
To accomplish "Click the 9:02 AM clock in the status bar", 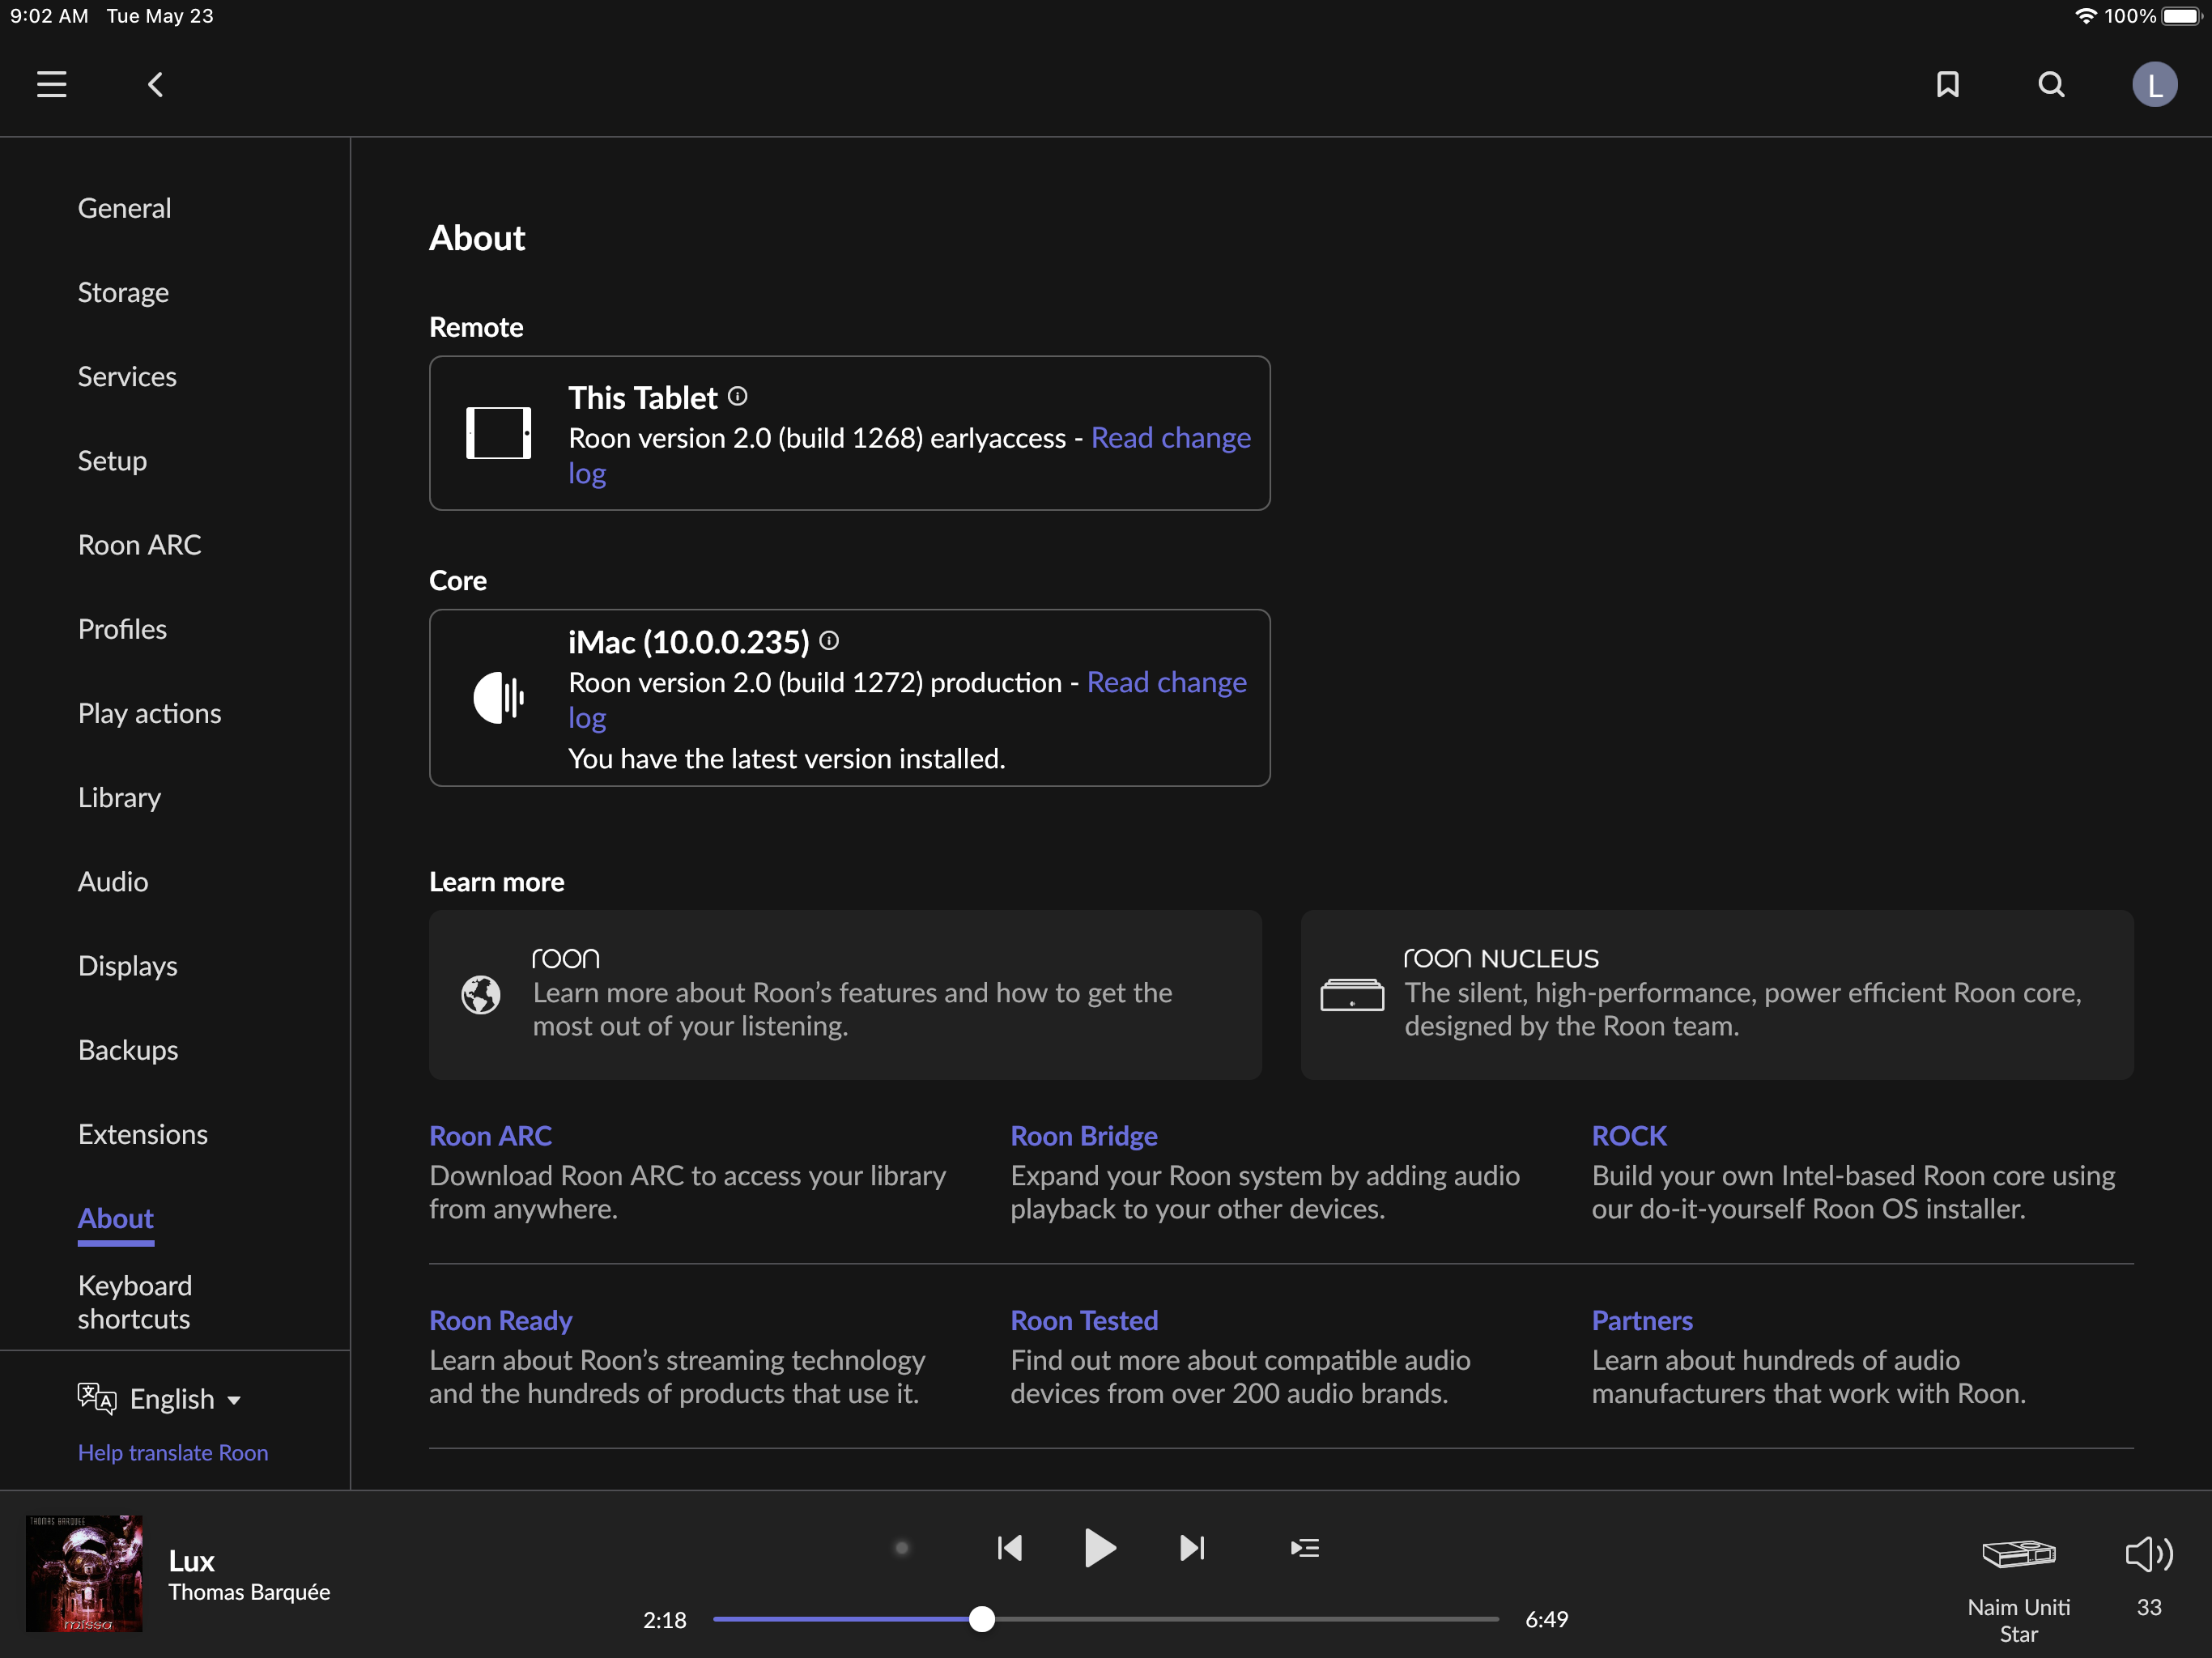I will tap(49, 16).
